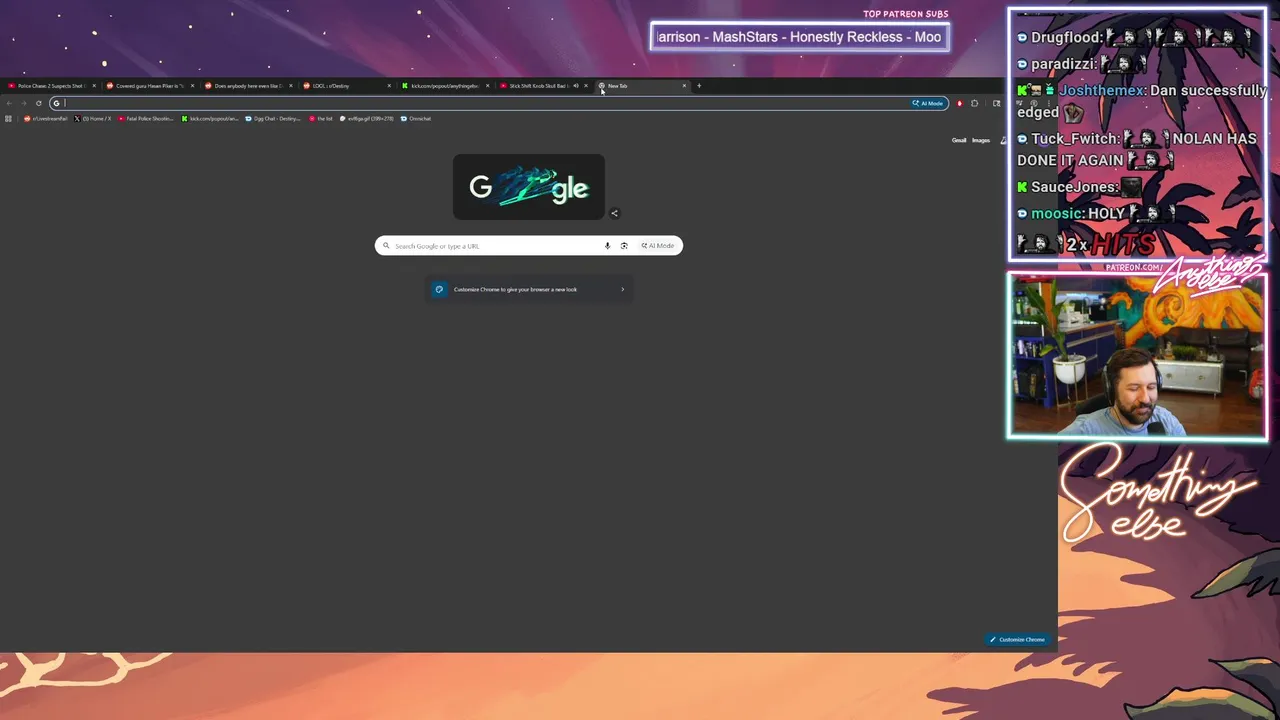Click Customize Chrome button at bottom right
Screen dimensions: 1280x720
pyautogui.click(x=1017, y=639)
